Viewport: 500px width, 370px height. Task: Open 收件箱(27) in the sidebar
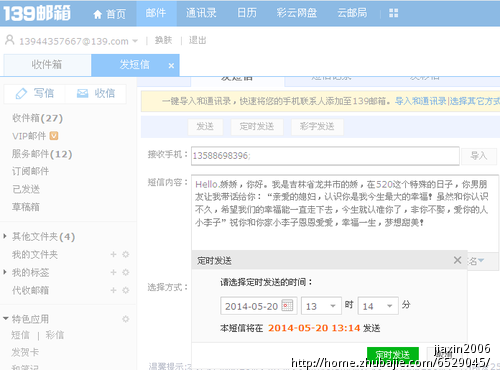[37, 118]
